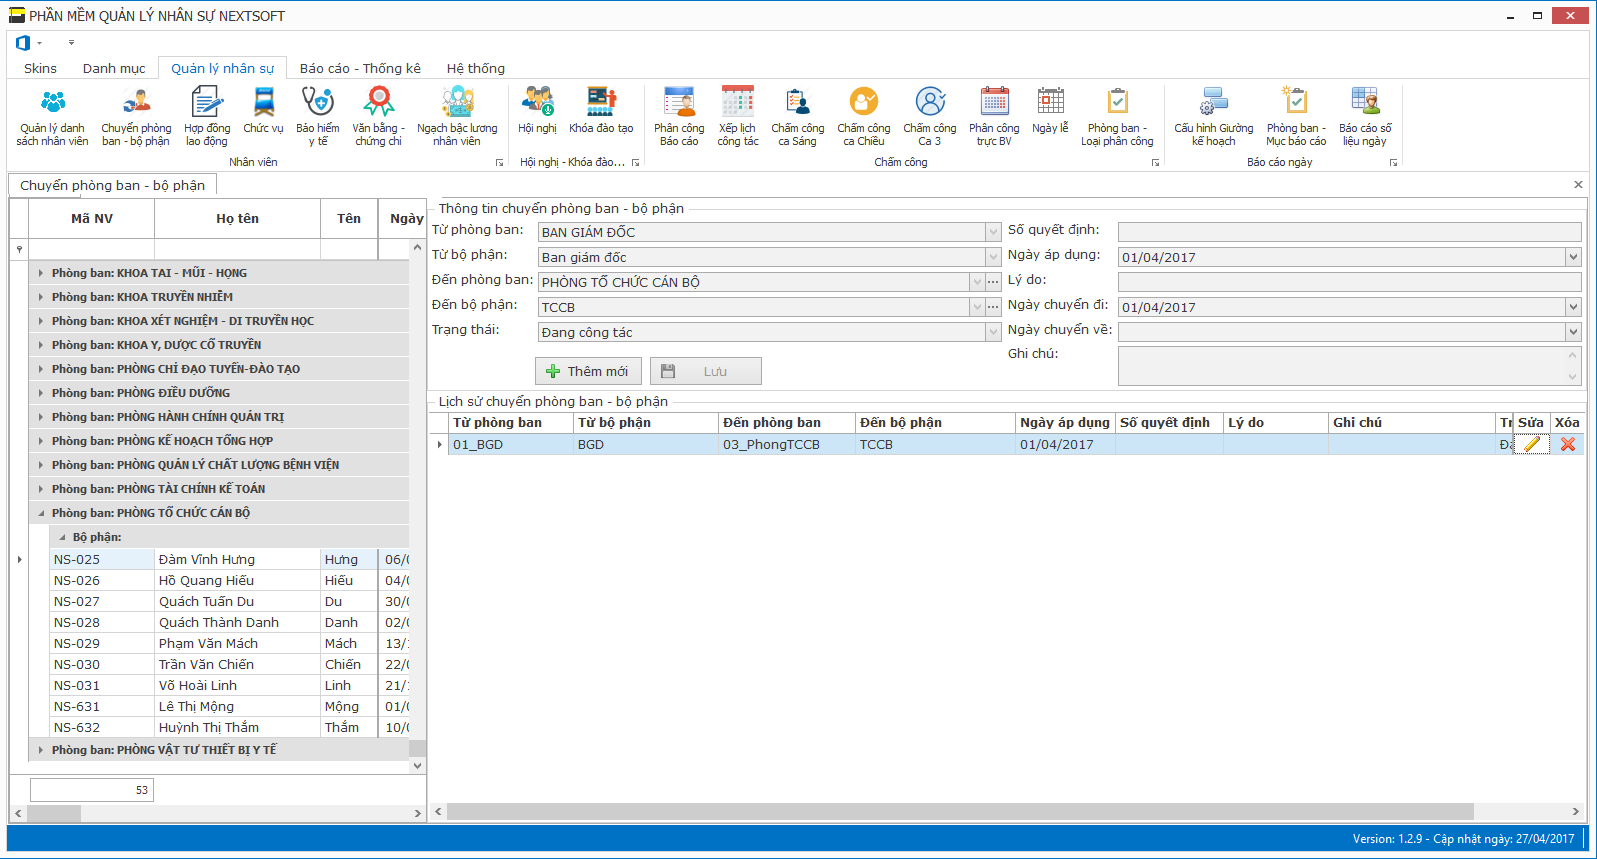Open the Trạng thái dropdown
Screen dimensions: 1597x859
point(993,332)
